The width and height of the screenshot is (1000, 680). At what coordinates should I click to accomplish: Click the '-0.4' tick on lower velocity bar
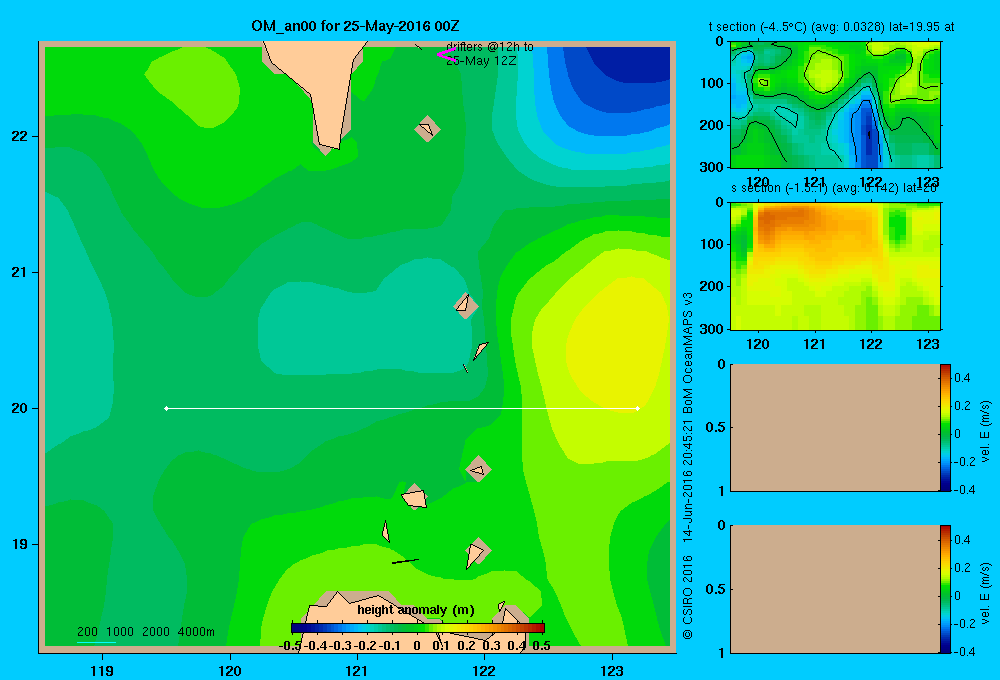coord(964,652)
